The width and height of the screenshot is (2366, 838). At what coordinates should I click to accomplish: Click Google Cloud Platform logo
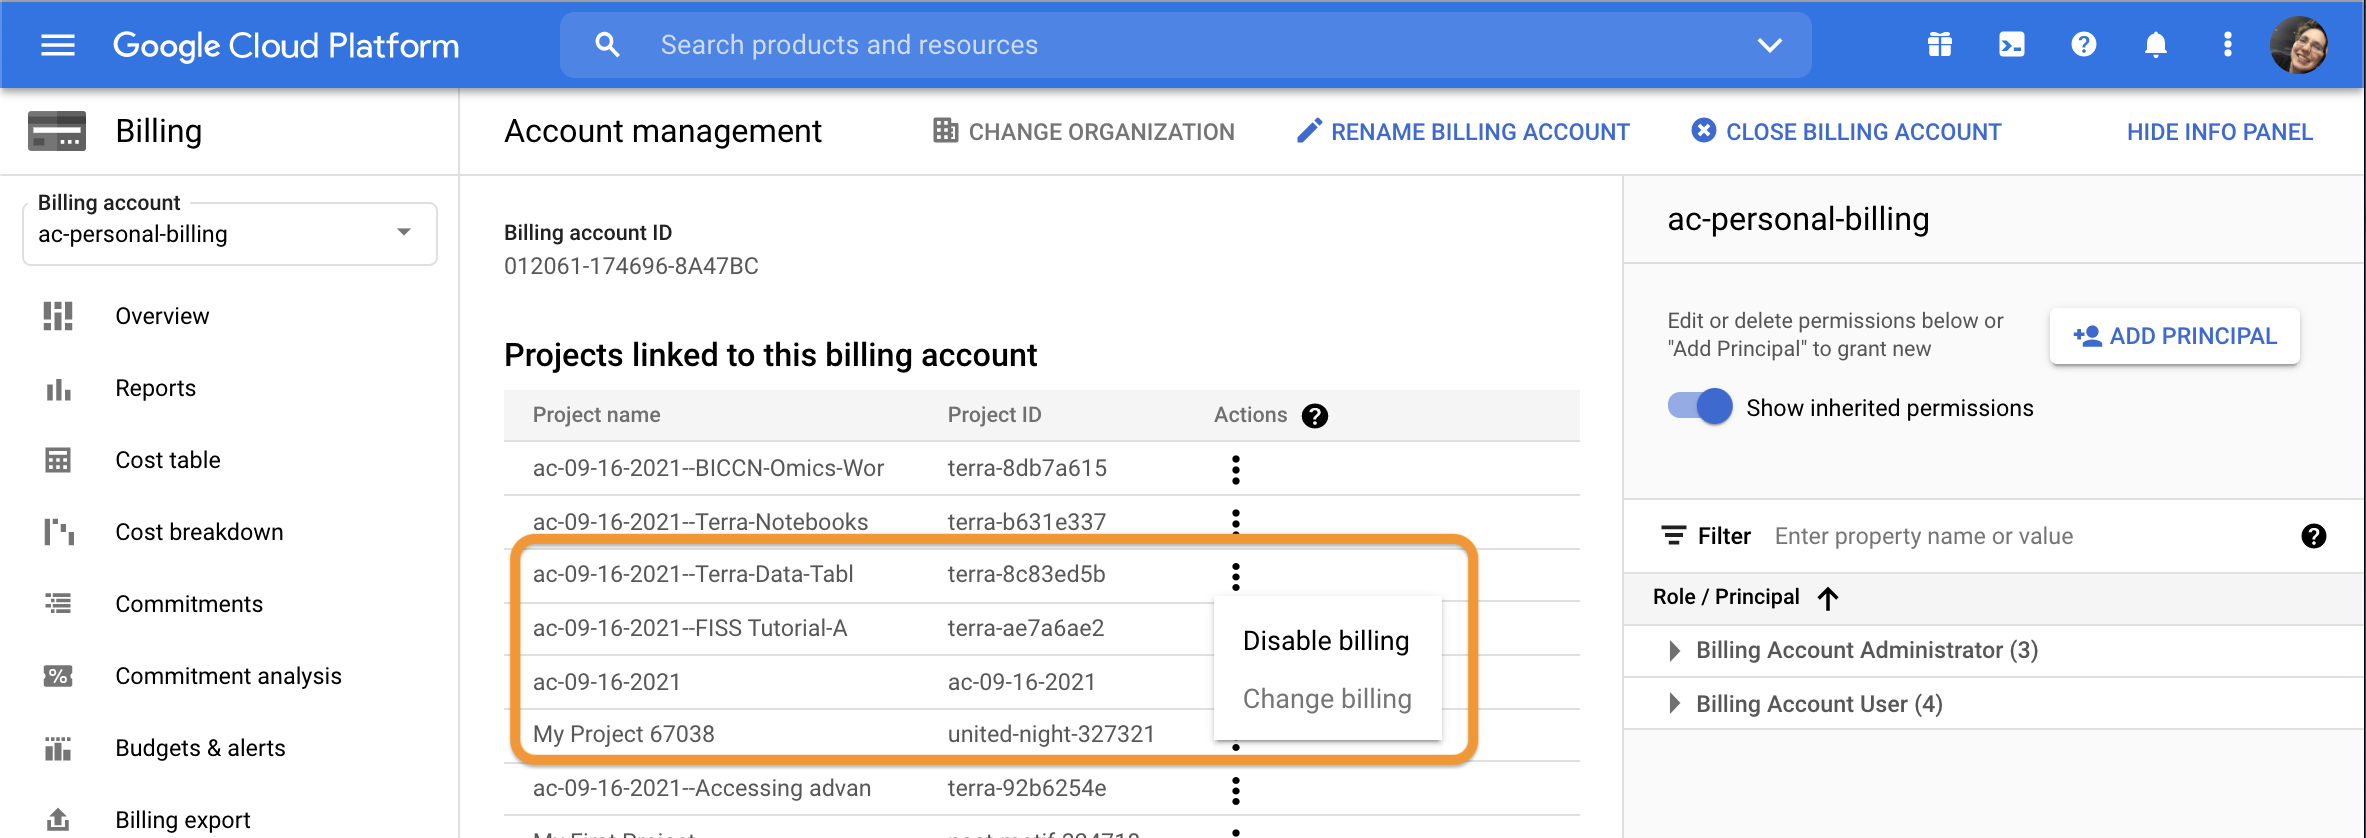[286, 45]
